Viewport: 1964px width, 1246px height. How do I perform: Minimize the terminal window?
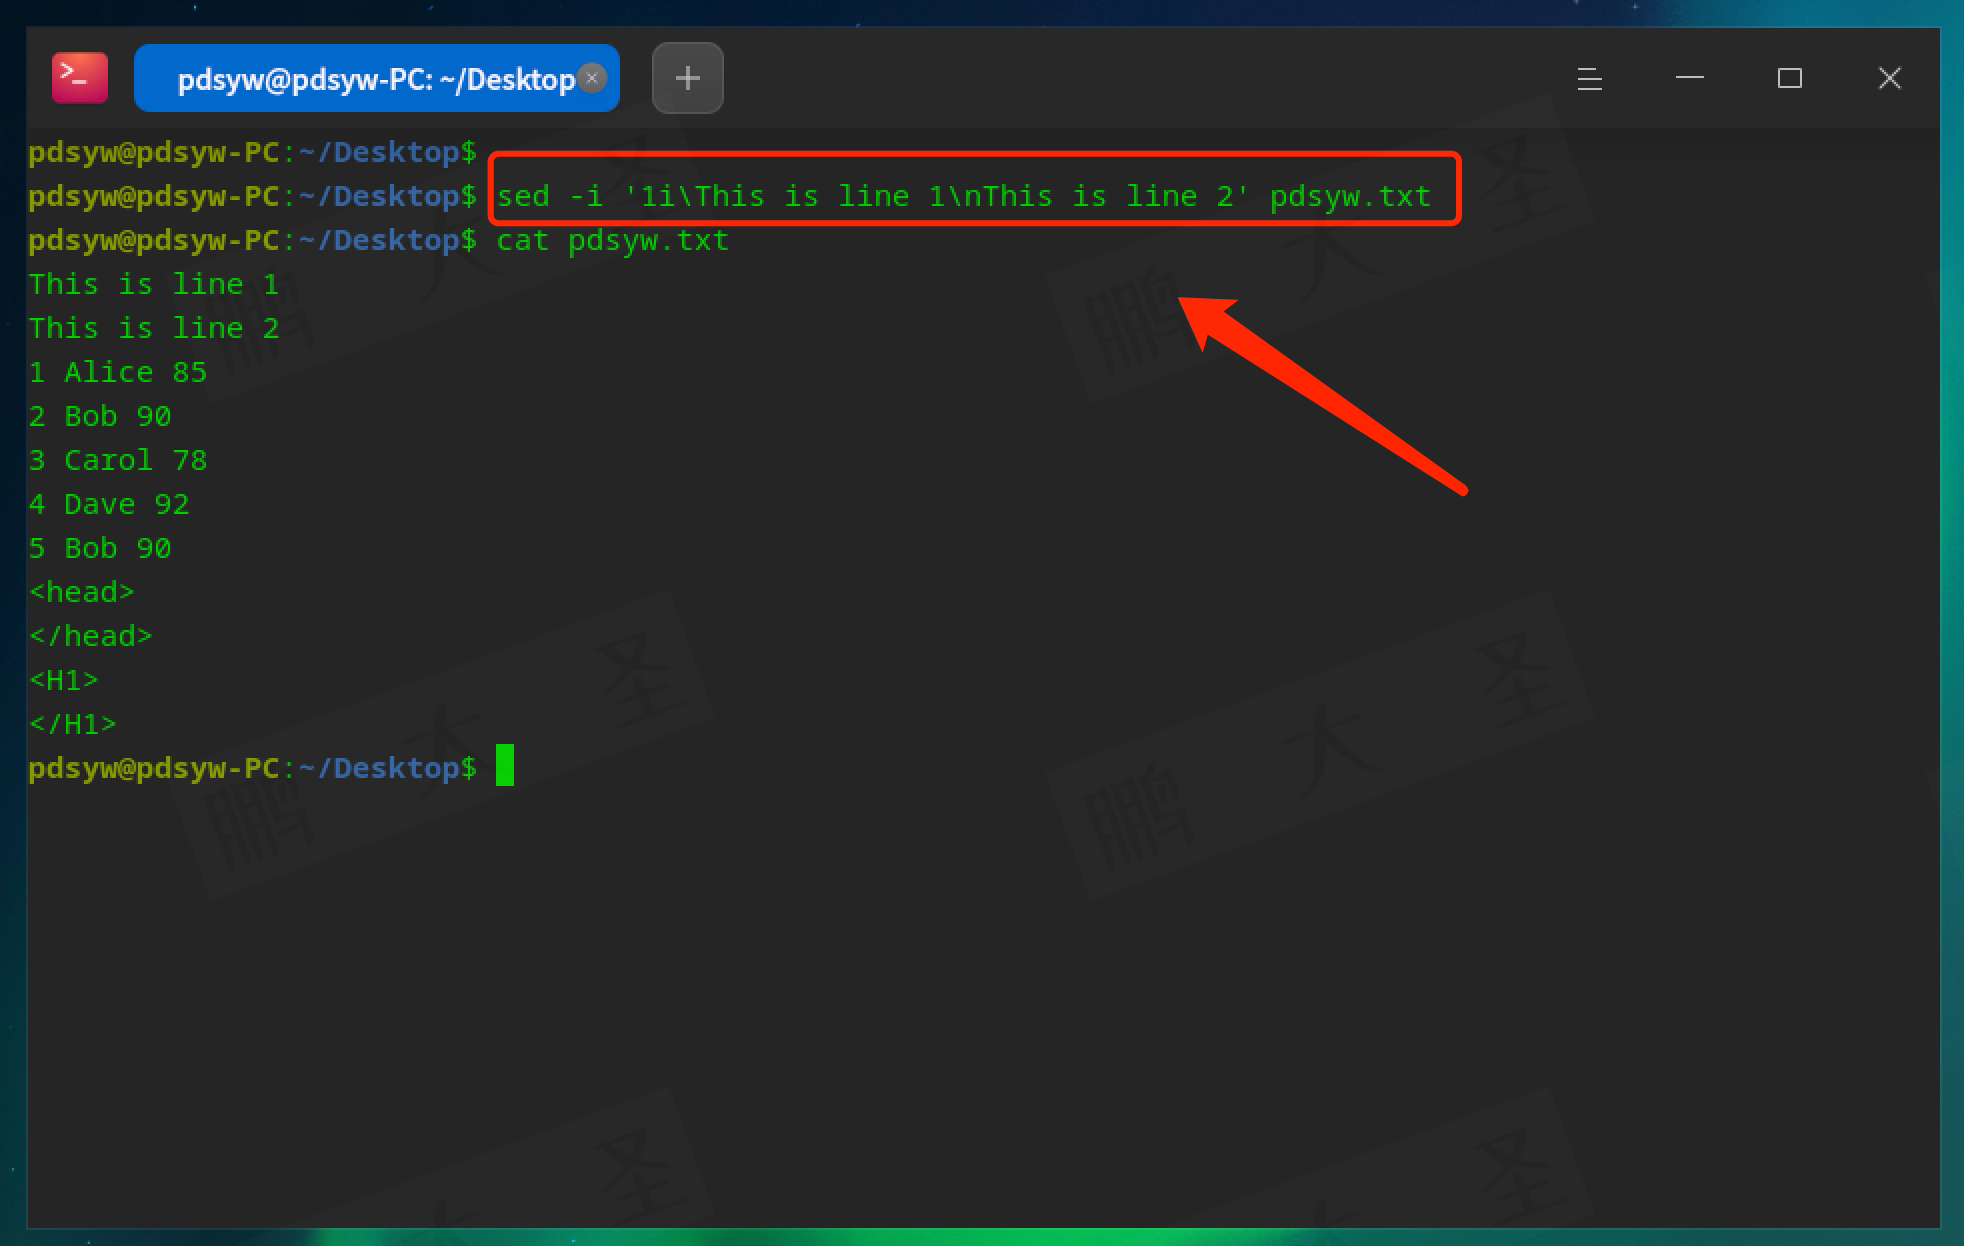1689,78
